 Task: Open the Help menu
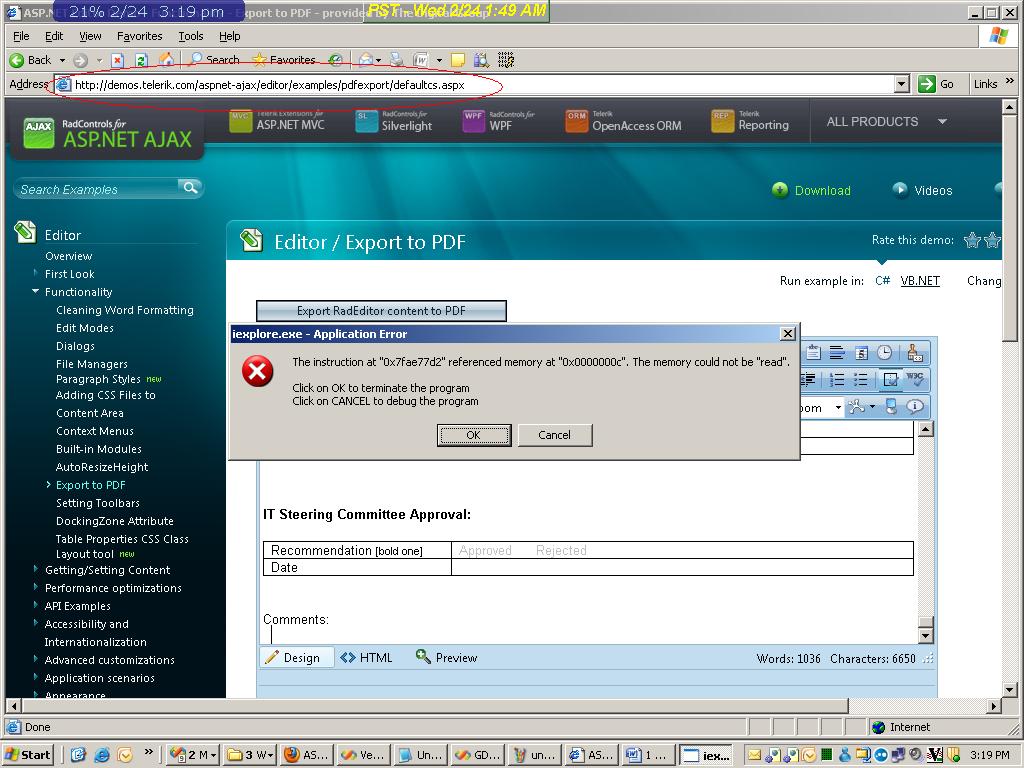[229, 36]
